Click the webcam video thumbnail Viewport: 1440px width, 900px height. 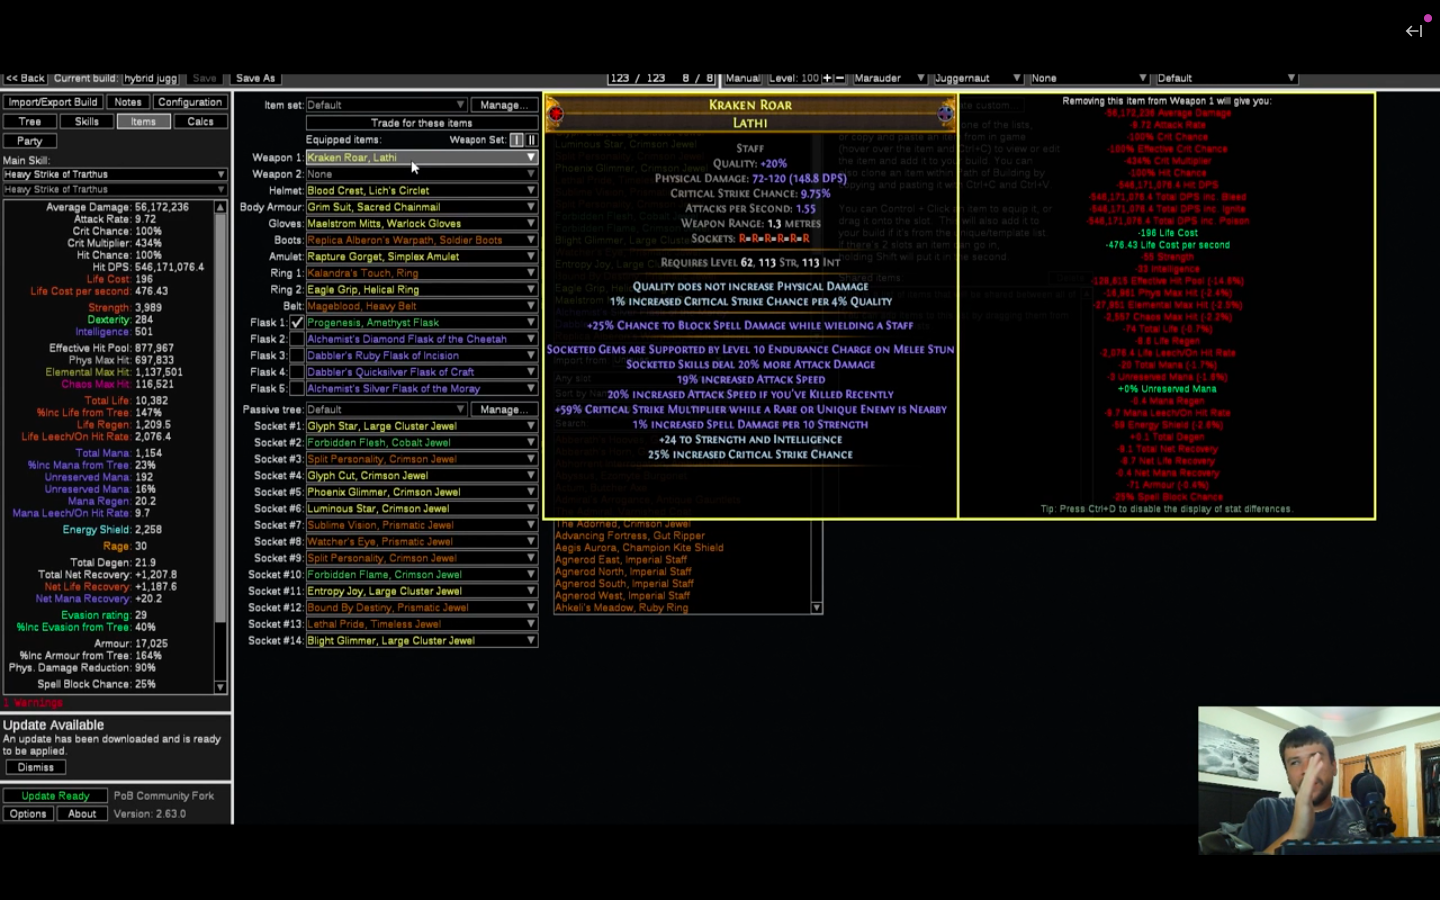pos(1319,780)
